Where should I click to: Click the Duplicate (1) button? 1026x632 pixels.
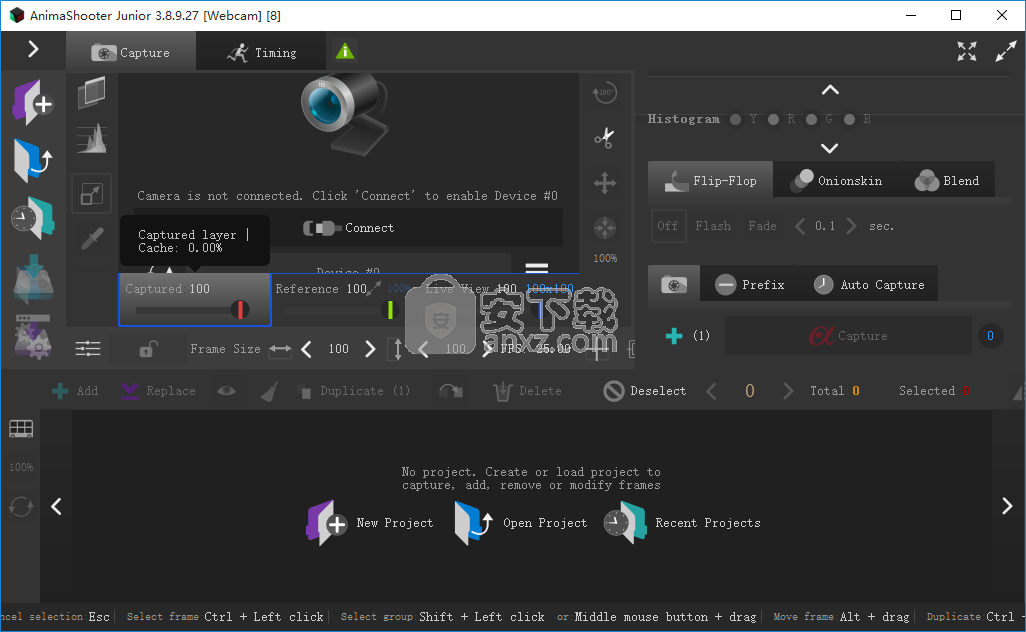(354, 391)
